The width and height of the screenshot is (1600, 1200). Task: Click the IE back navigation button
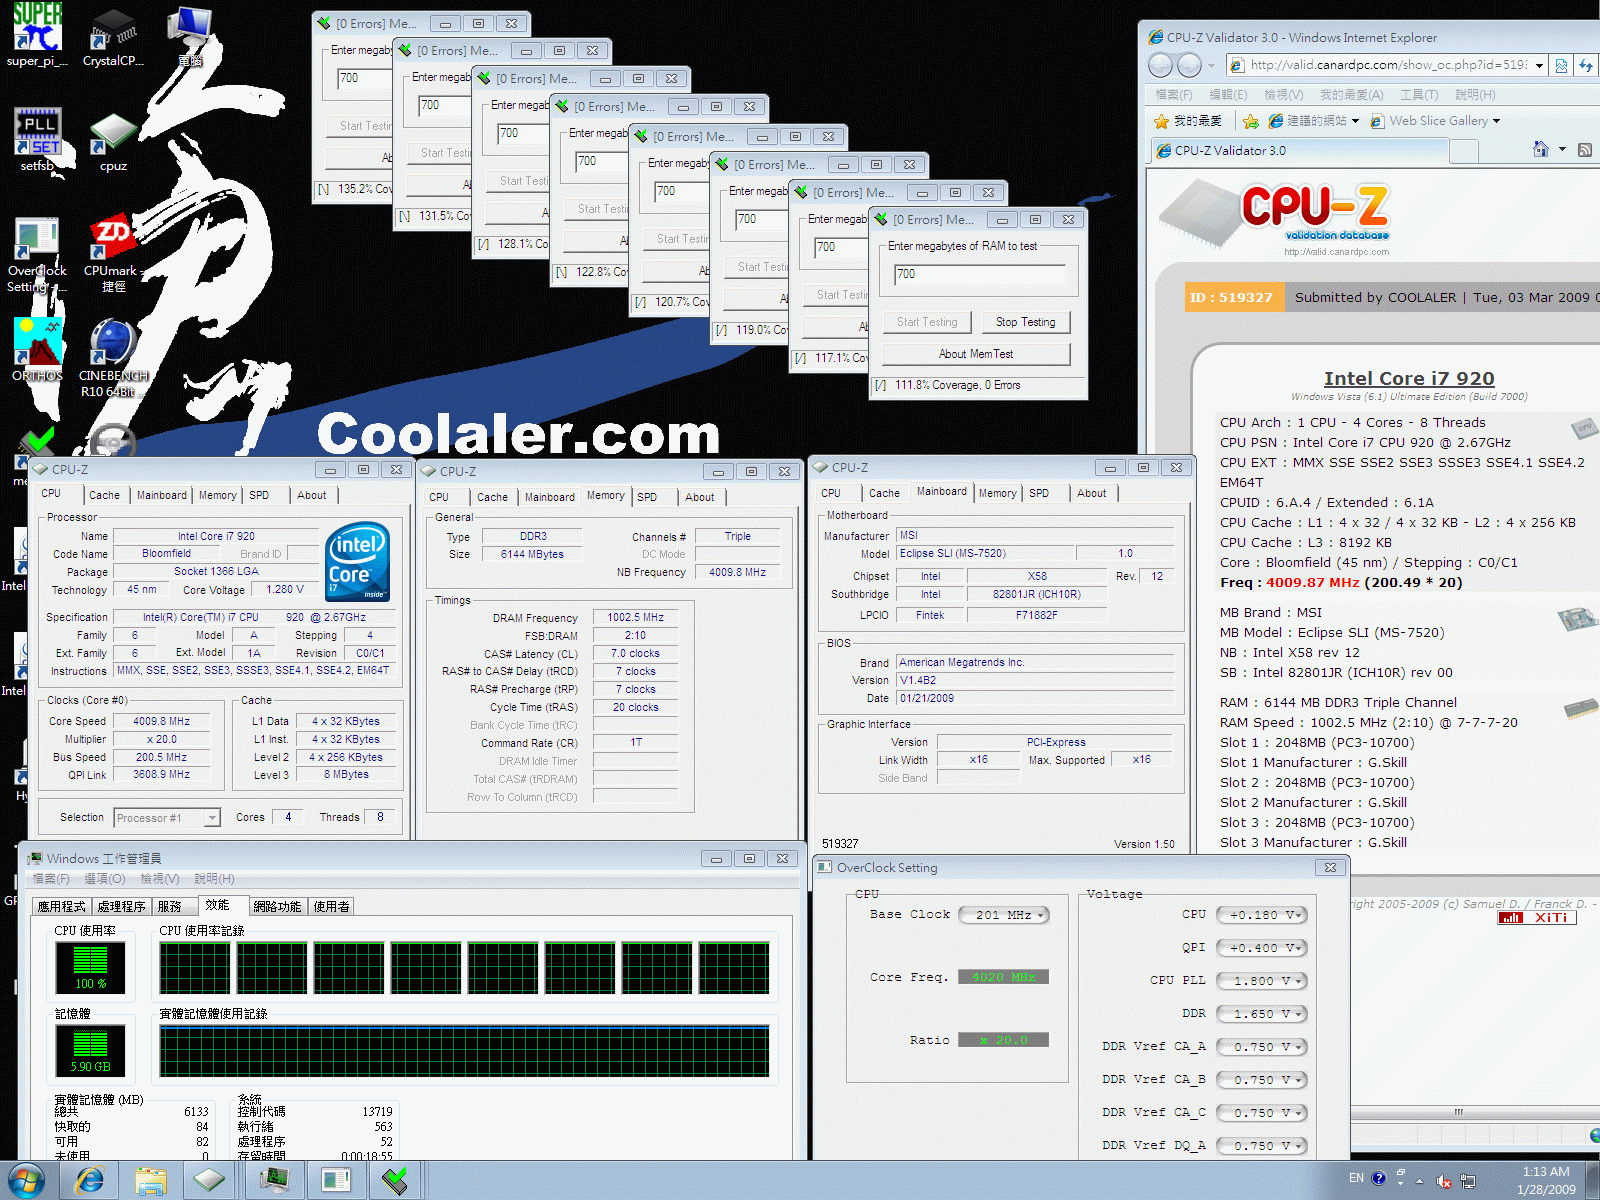coord(1160,65)
